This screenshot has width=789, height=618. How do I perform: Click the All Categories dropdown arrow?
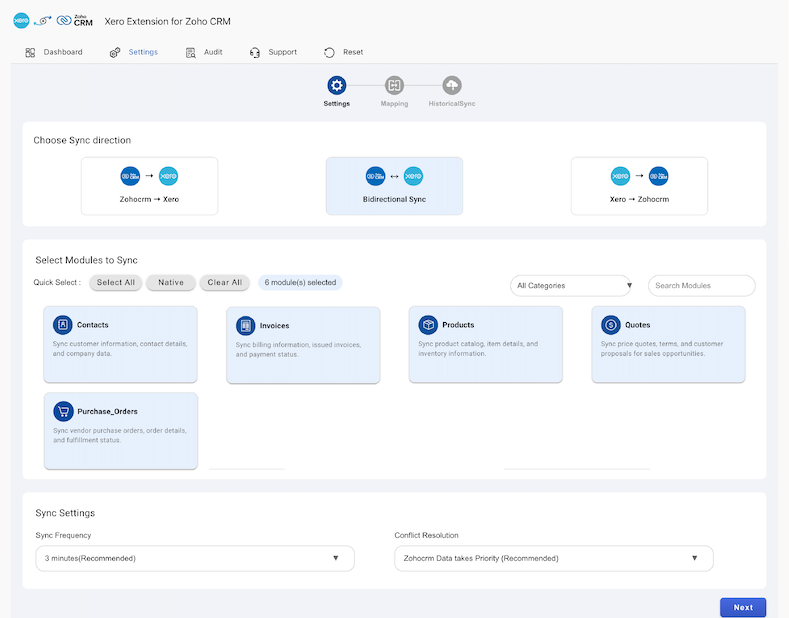click(629, 285)
